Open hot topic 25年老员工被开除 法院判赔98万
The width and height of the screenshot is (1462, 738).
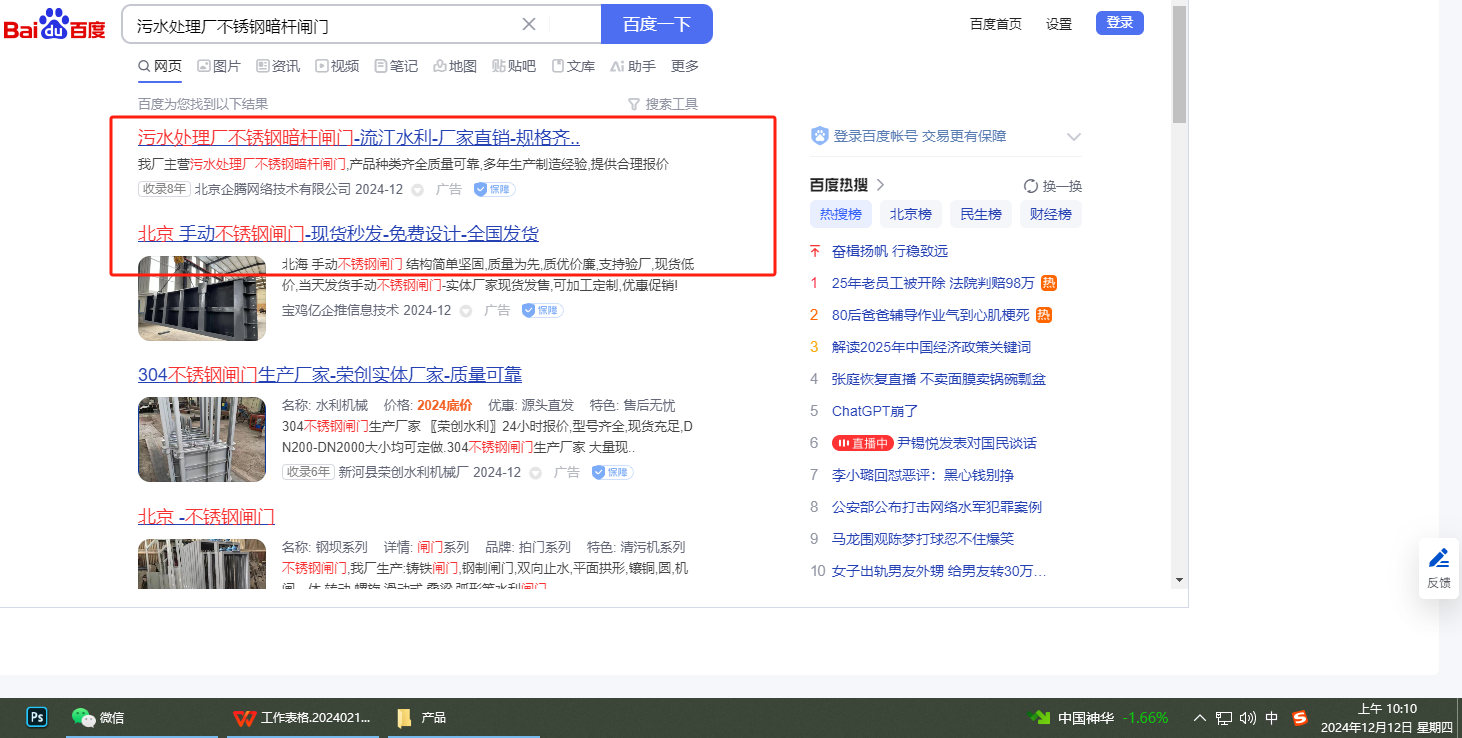tap(933, 283)
